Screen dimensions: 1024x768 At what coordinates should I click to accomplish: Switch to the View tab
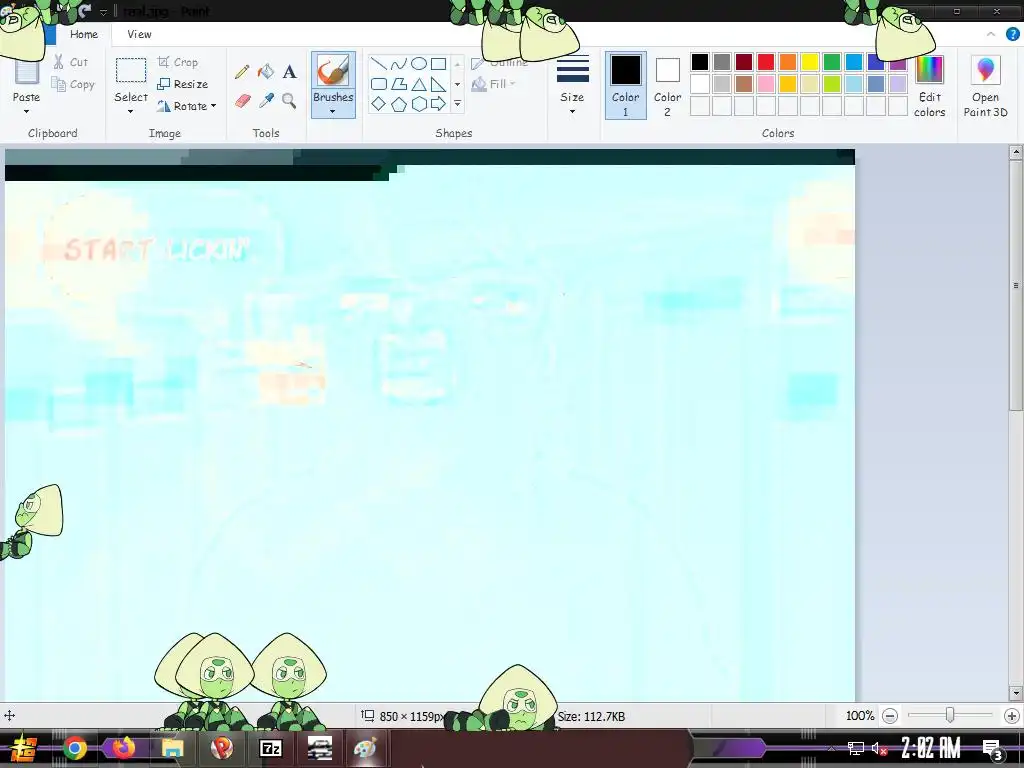pyautogui.click(x=139, y=34)
